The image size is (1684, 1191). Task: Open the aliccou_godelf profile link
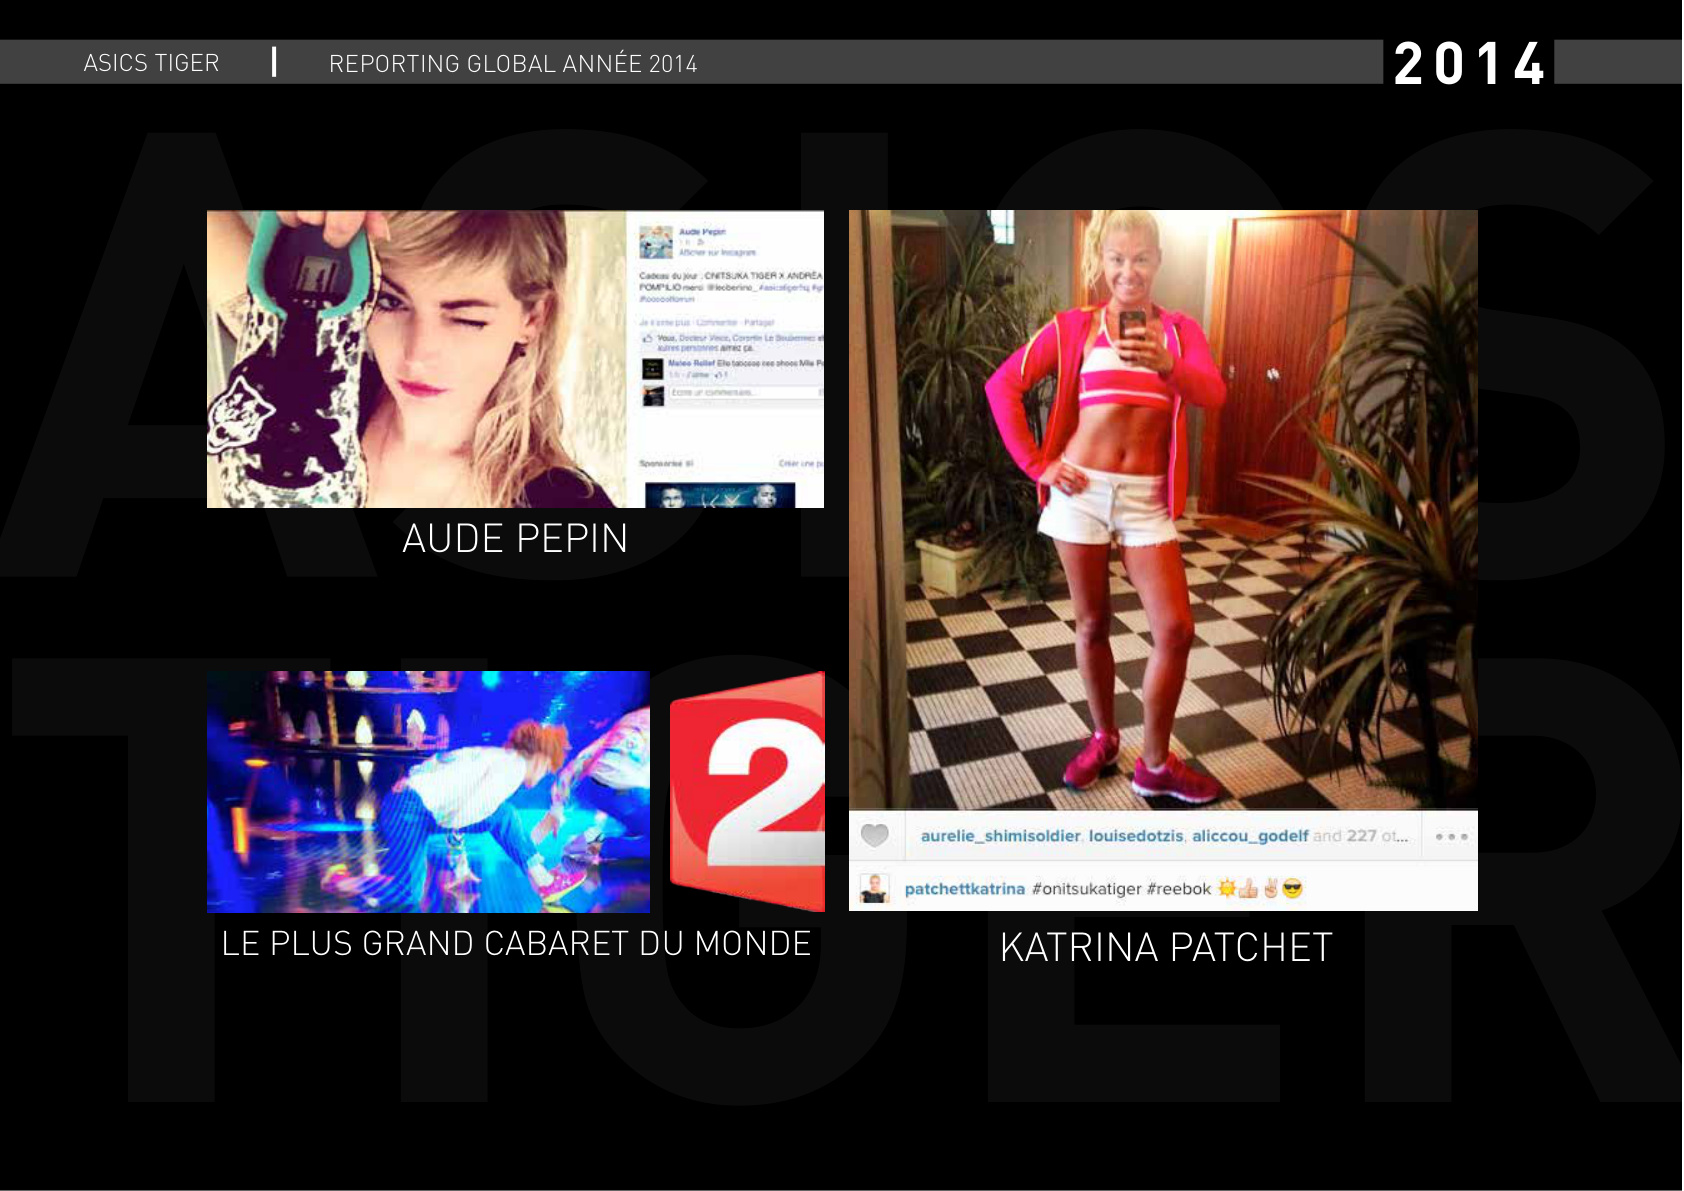1249,836
